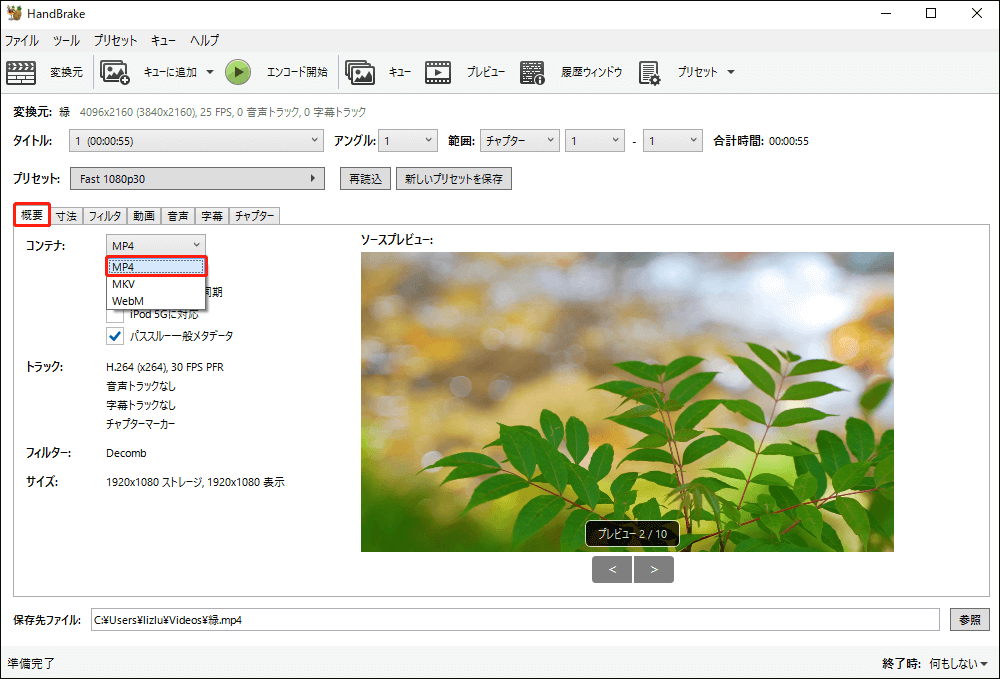Open the プレビュー preview window
Image resolution: width=1000 pixels, height=679 pixels.
(x=462, y=72)
